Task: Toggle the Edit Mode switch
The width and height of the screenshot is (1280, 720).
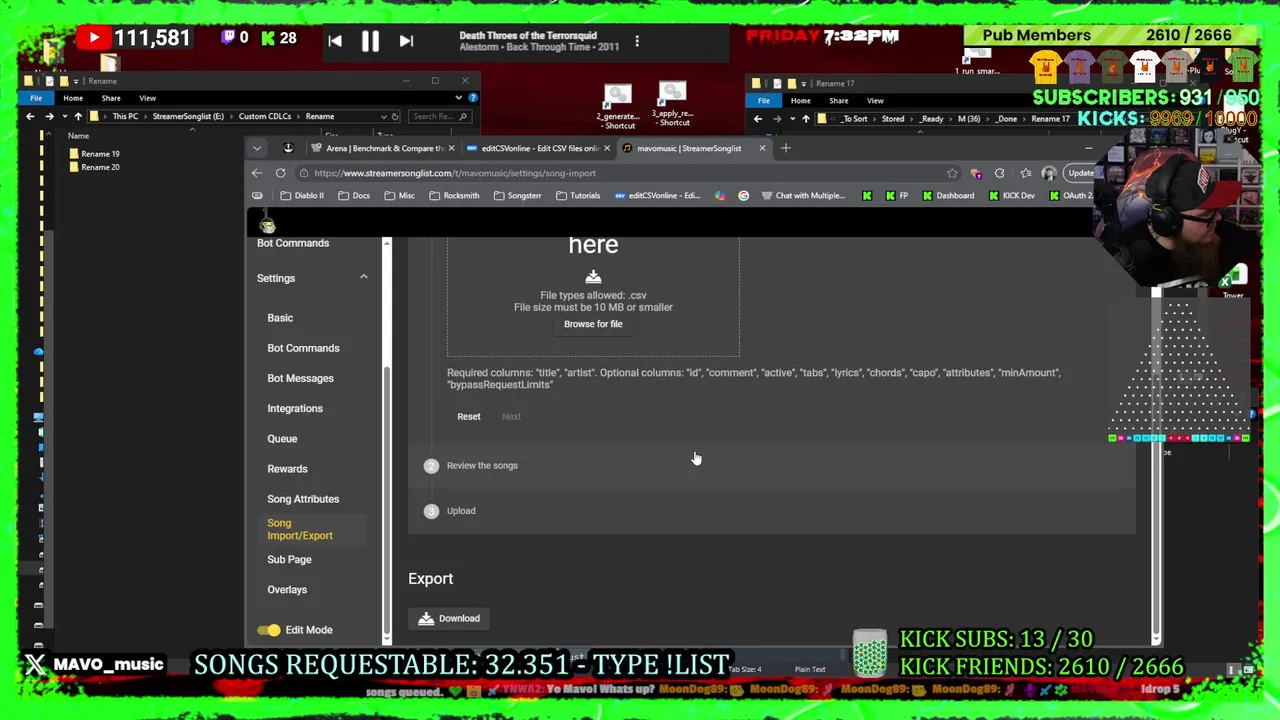Action: (269, 630)
